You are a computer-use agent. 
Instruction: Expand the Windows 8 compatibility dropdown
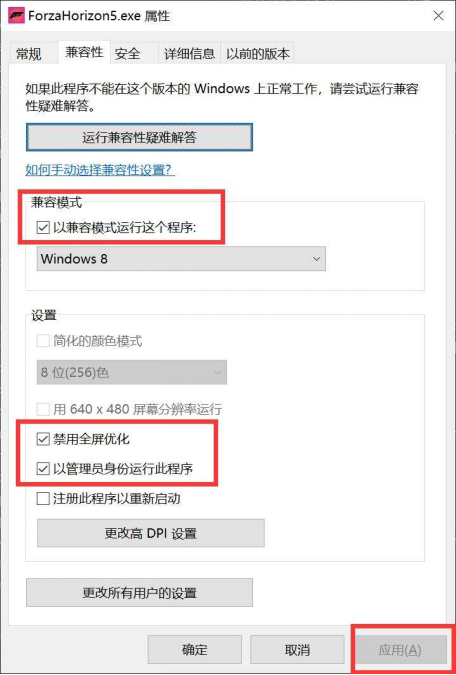(x=181, y=259)
